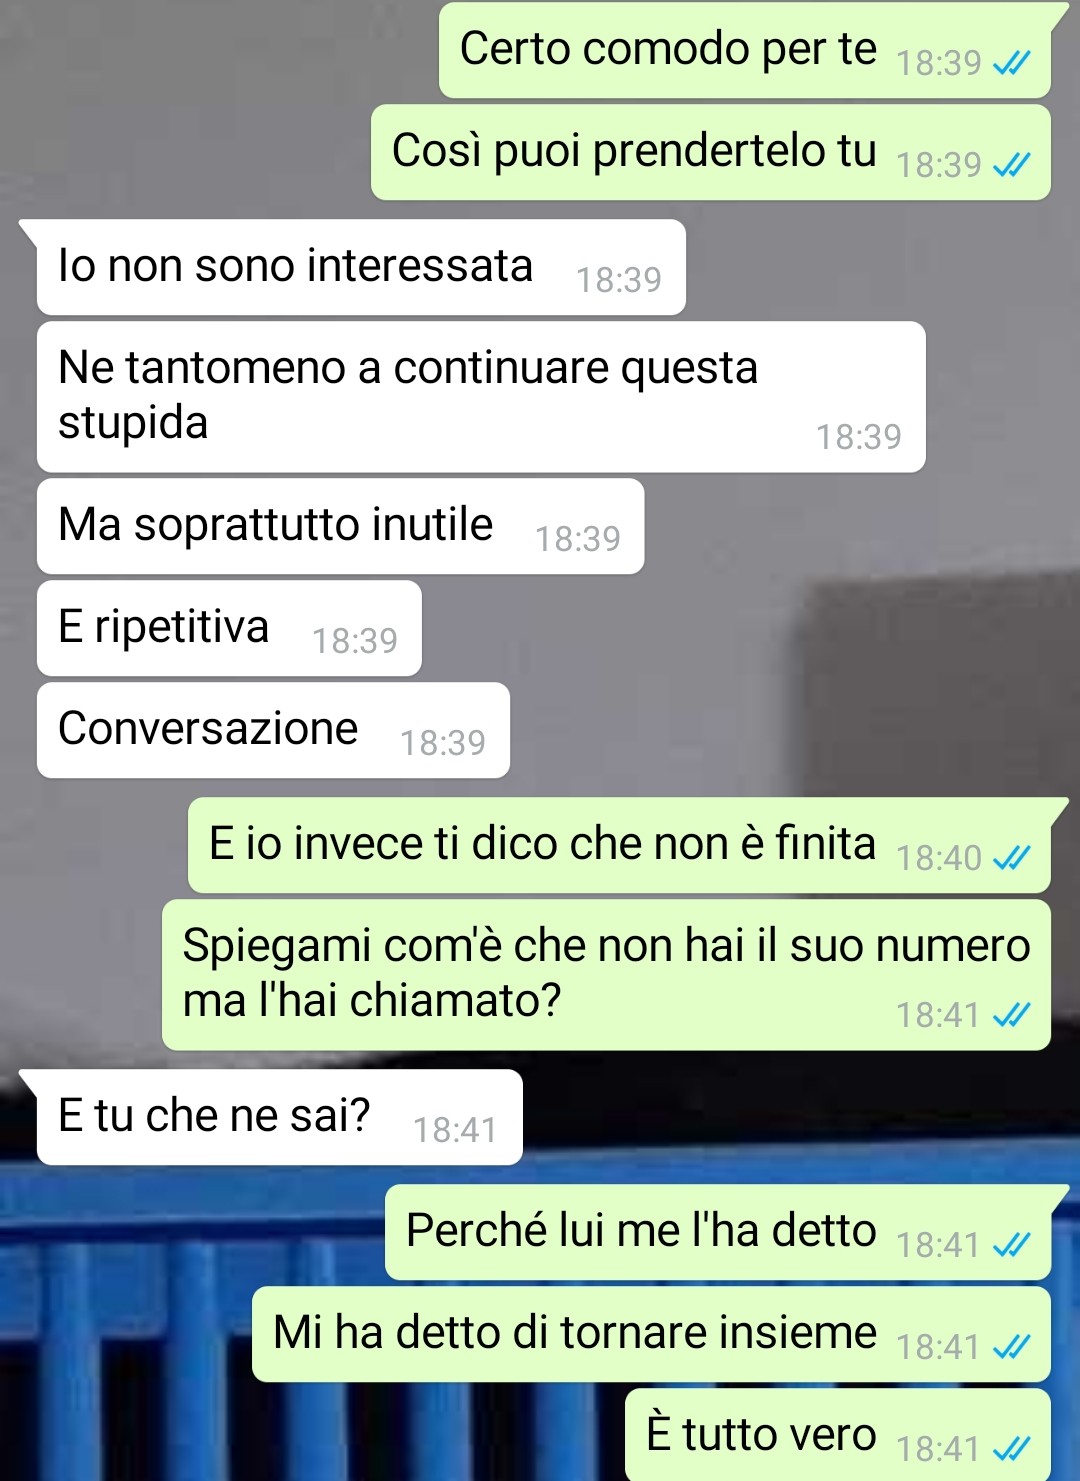1080x1481 pixels.
Task: Tap the 'Così puoi prendertelo tu' message text
Action: (x=634, y=151)
